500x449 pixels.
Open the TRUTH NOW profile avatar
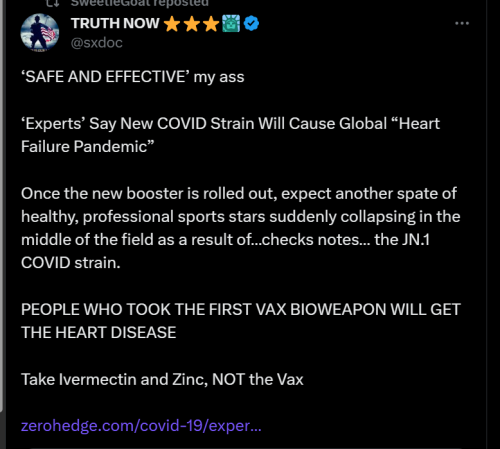(x=40, y=33)
